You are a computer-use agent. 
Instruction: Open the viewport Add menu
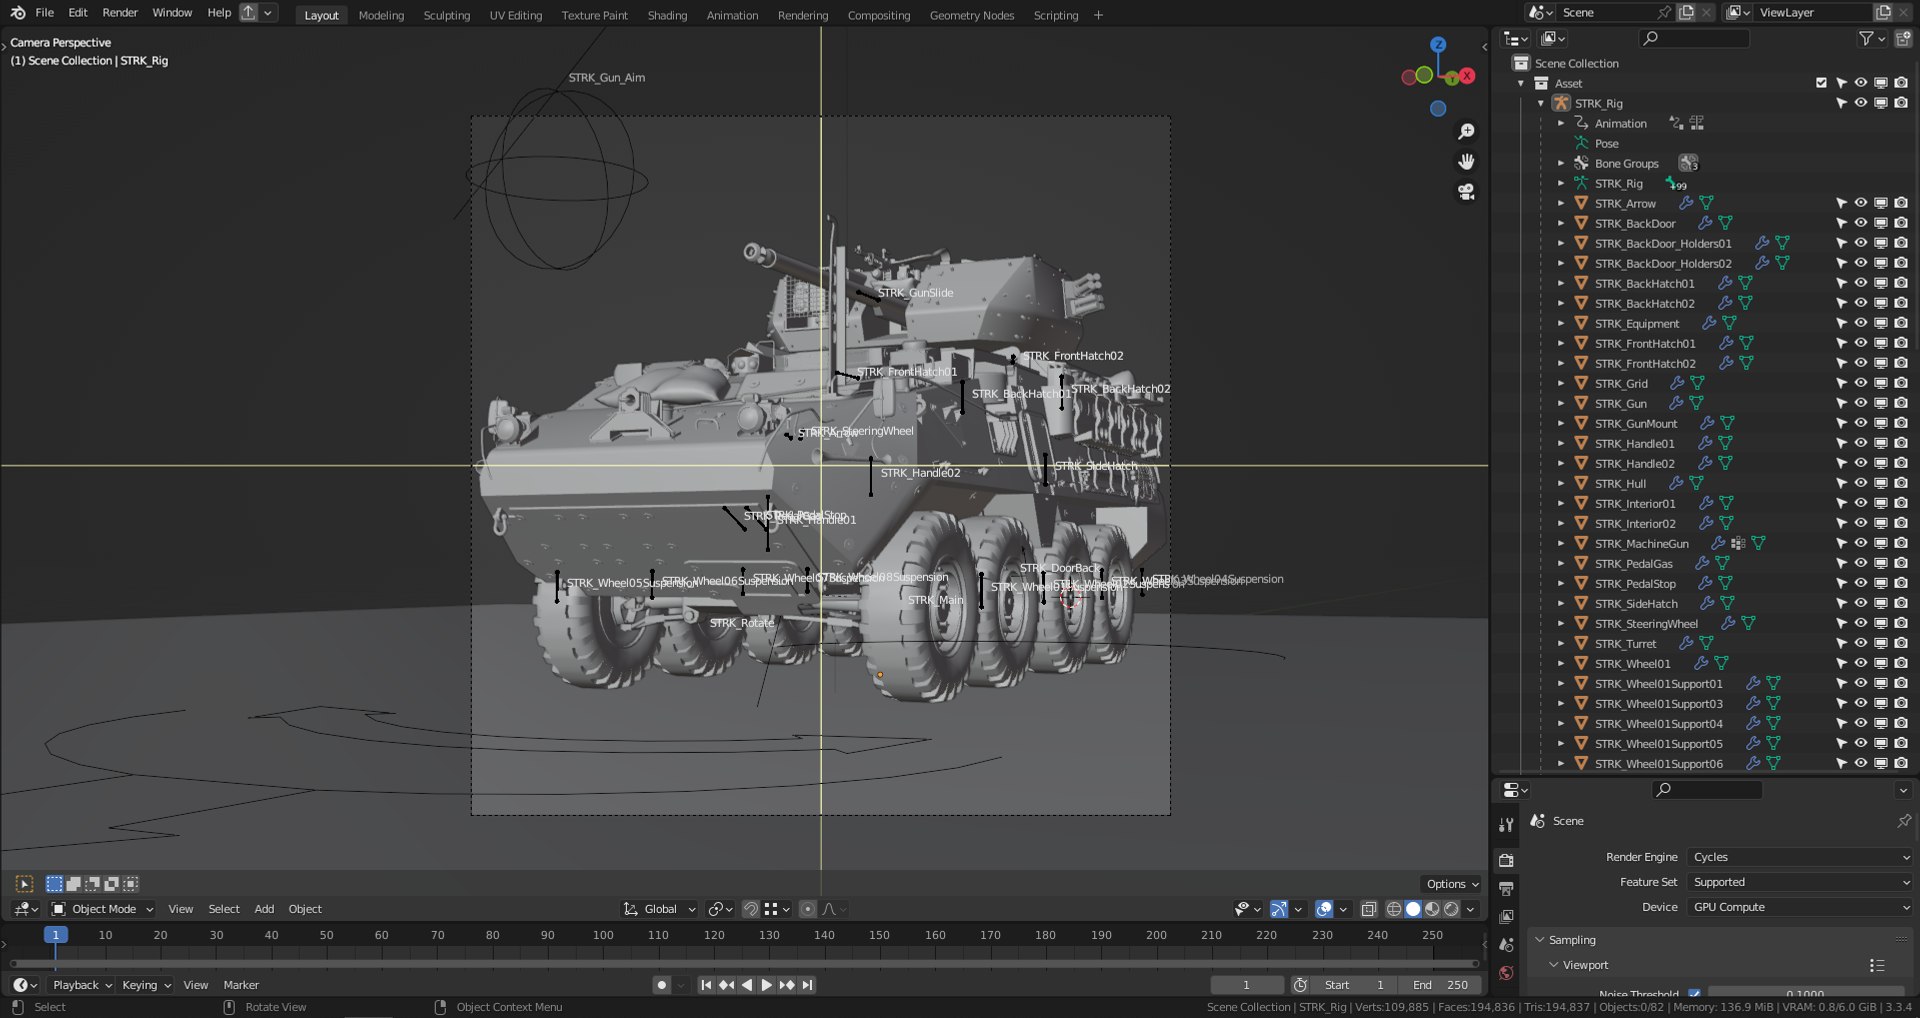pyautogui.click(x=264, y=909)
